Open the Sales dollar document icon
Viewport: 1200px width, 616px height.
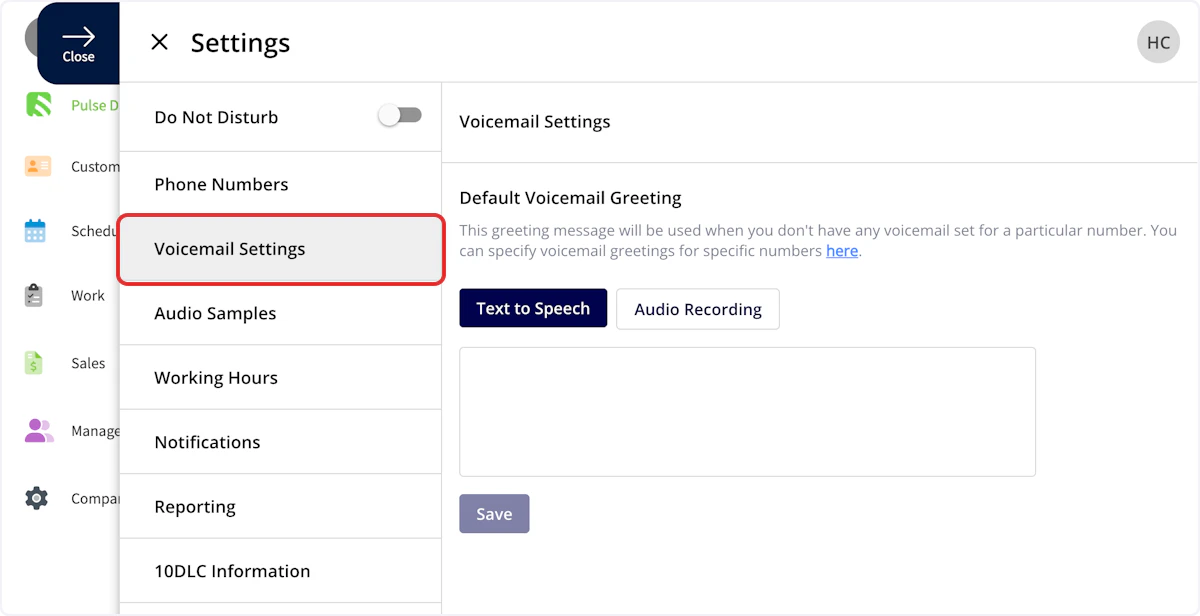click(35, 363)
